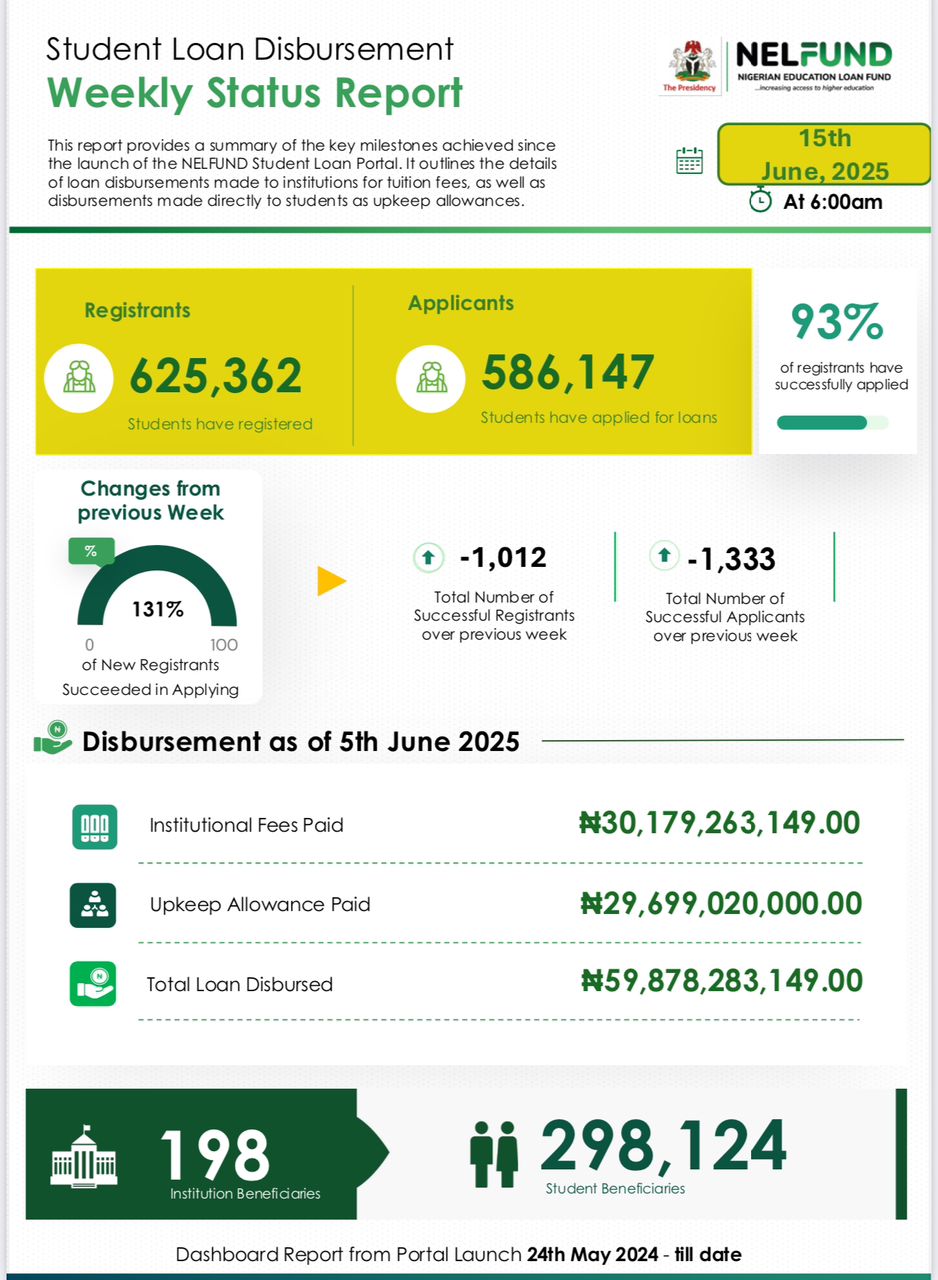The width and height of the screenshot is (938, 1280).
Task: Click the hand-with-coin Disbursement heading icon
Action: click(53, 739)
